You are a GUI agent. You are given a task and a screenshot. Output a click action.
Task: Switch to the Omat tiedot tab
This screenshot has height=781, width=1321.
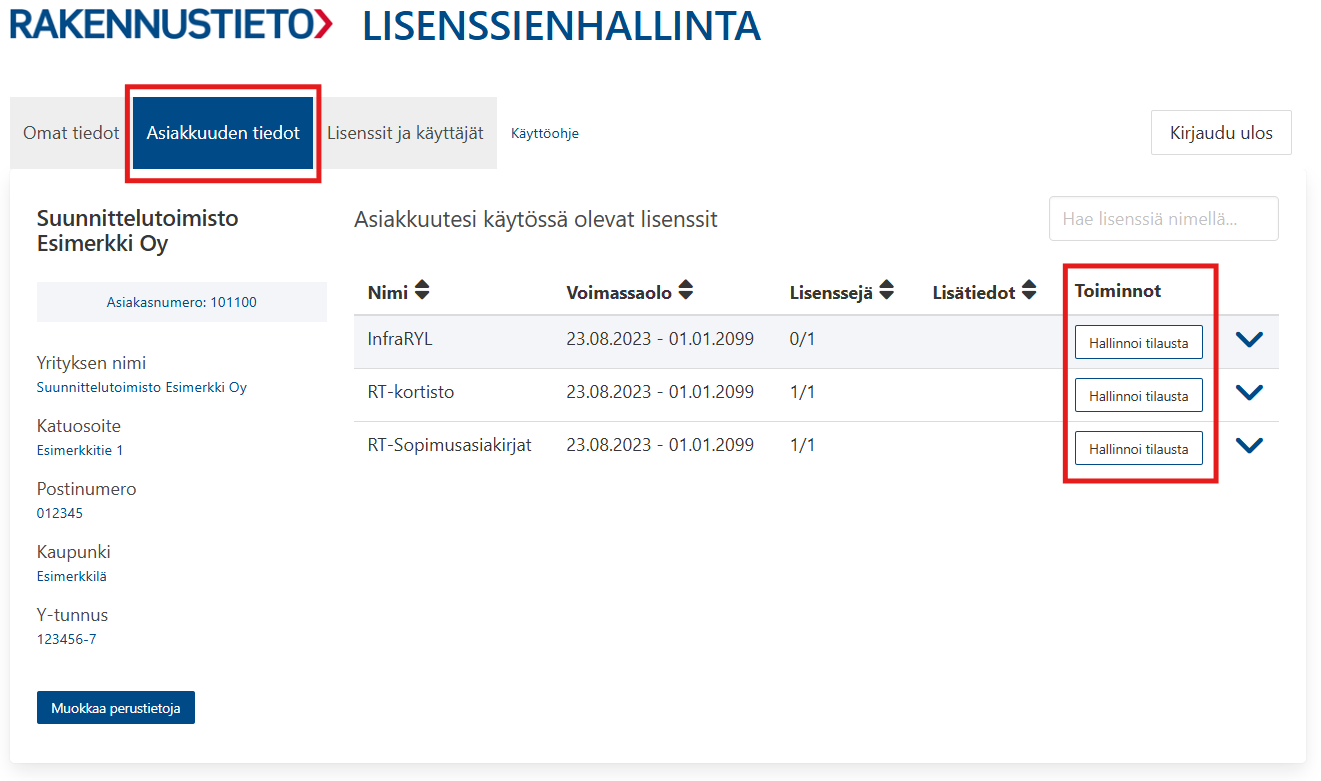point(71,133)
